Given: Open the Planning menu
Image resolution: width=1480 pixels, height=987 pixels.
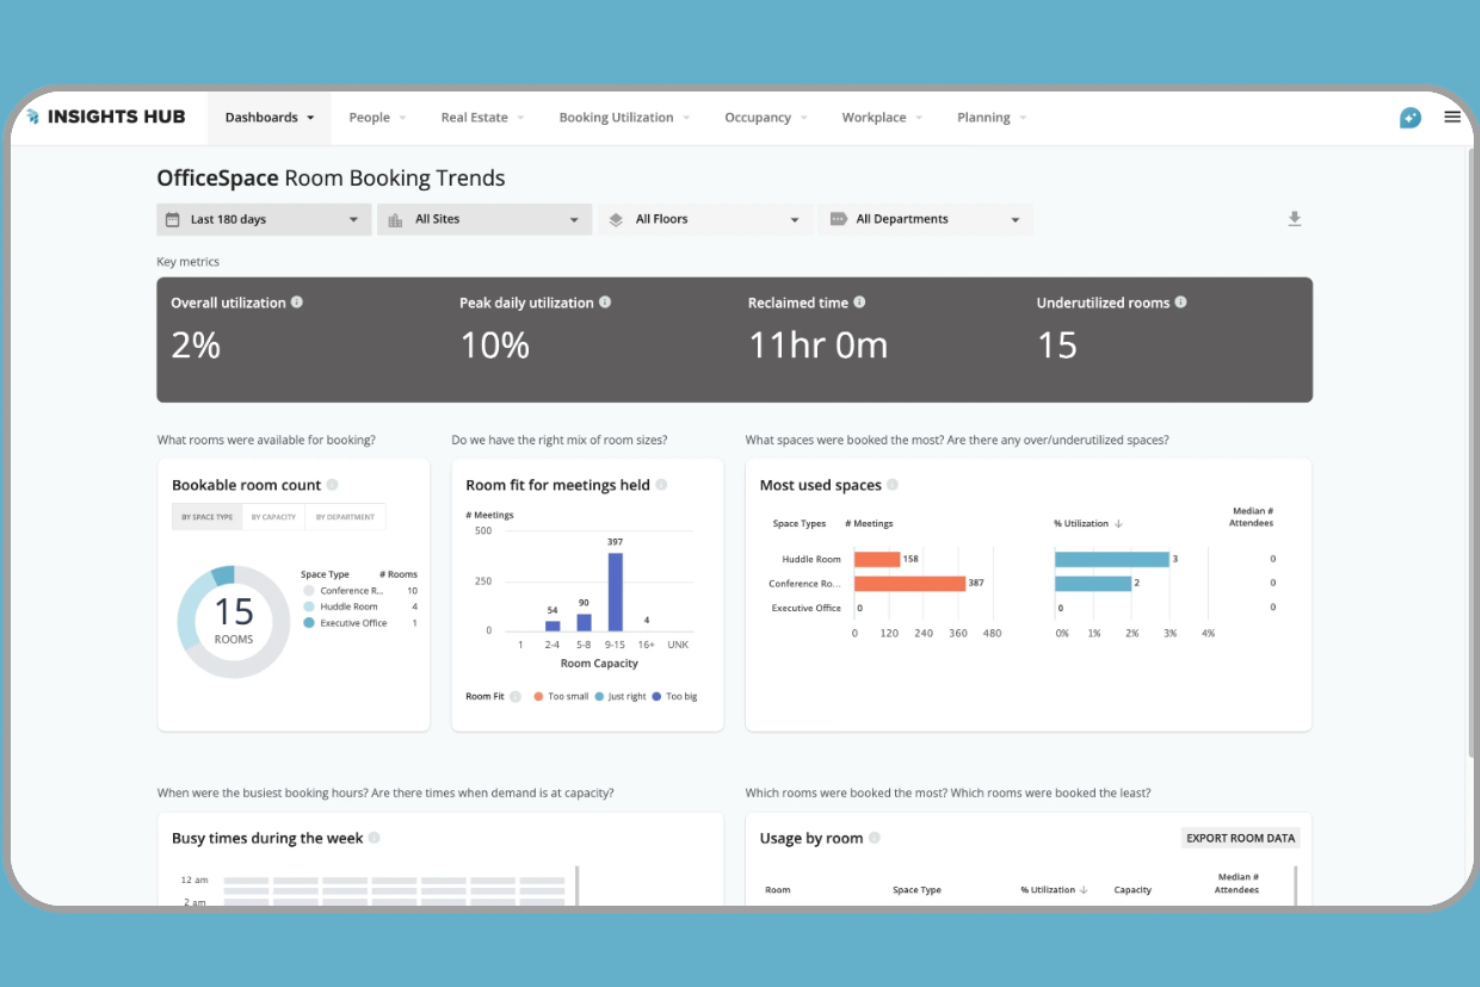Looking at the screenshot, I should point(991,117).
